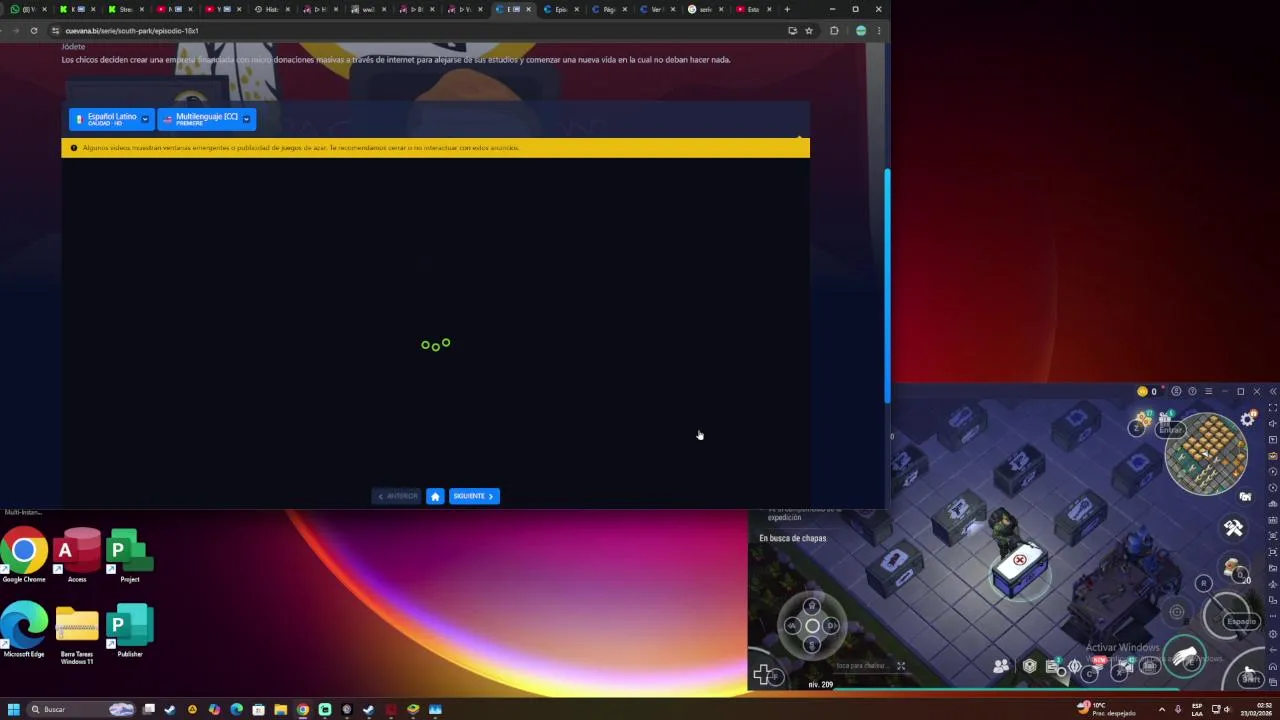Open a new browser tab
The height and width of the screenshot is (720, 1280).
click(787, 9)
